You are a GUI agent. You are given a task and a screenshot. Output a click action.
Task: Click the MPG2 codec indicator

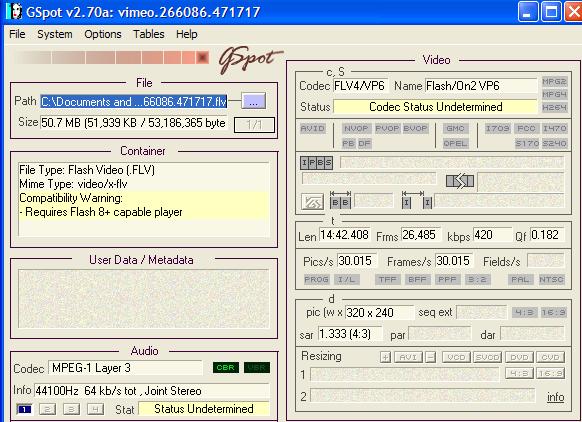point(554,82)
